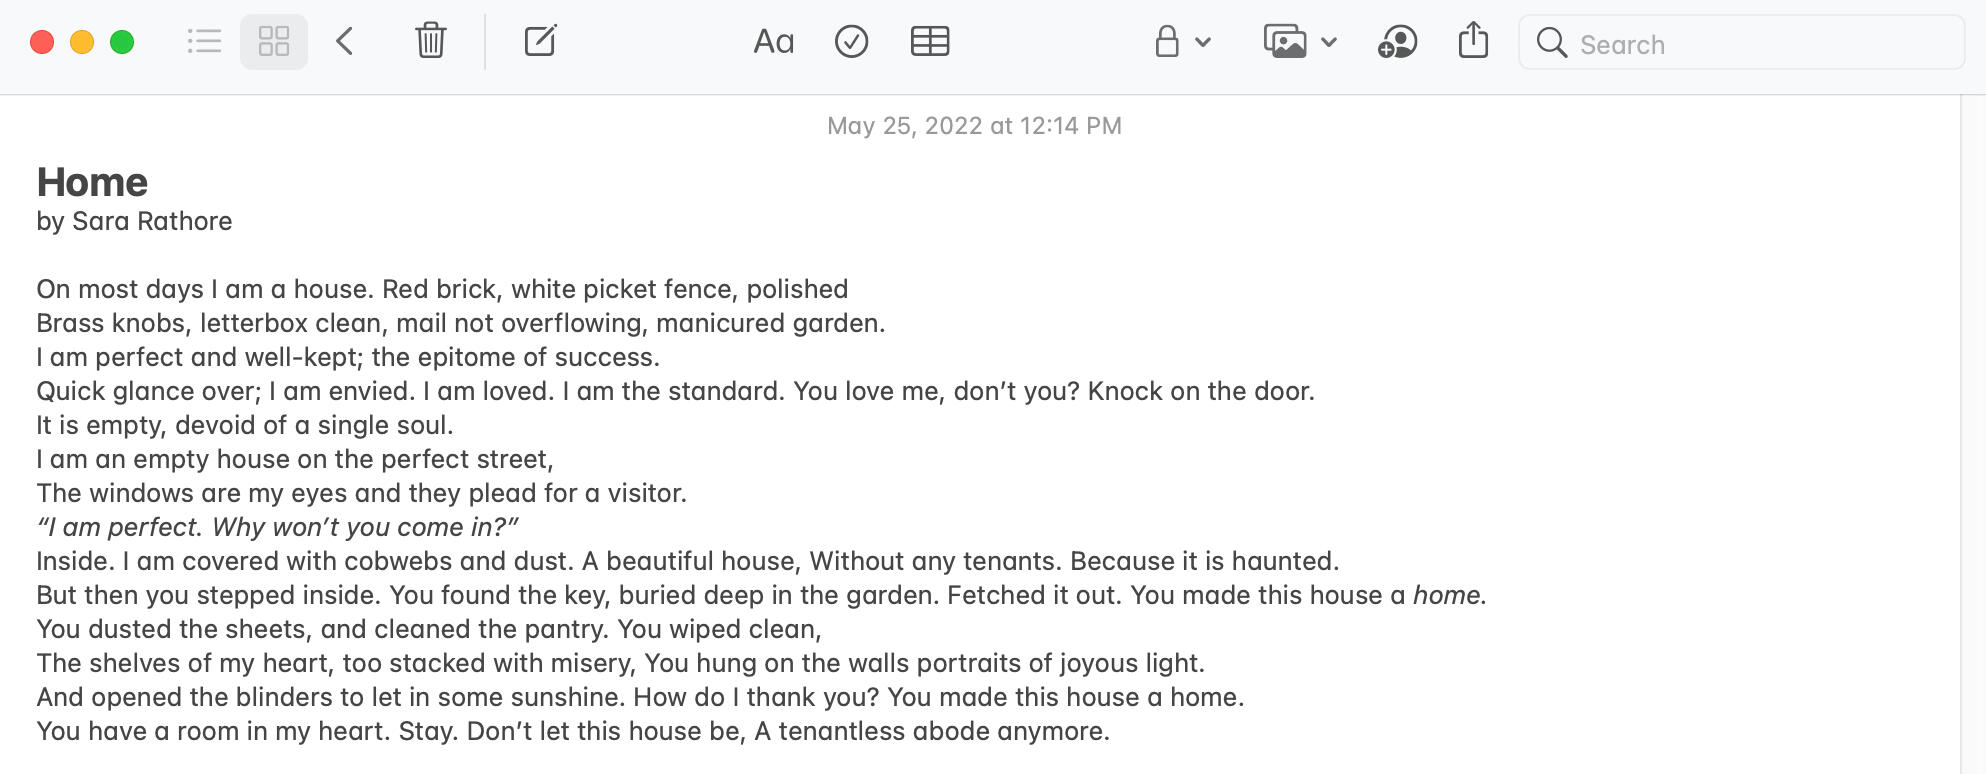Compose a new note

[540, 42]
